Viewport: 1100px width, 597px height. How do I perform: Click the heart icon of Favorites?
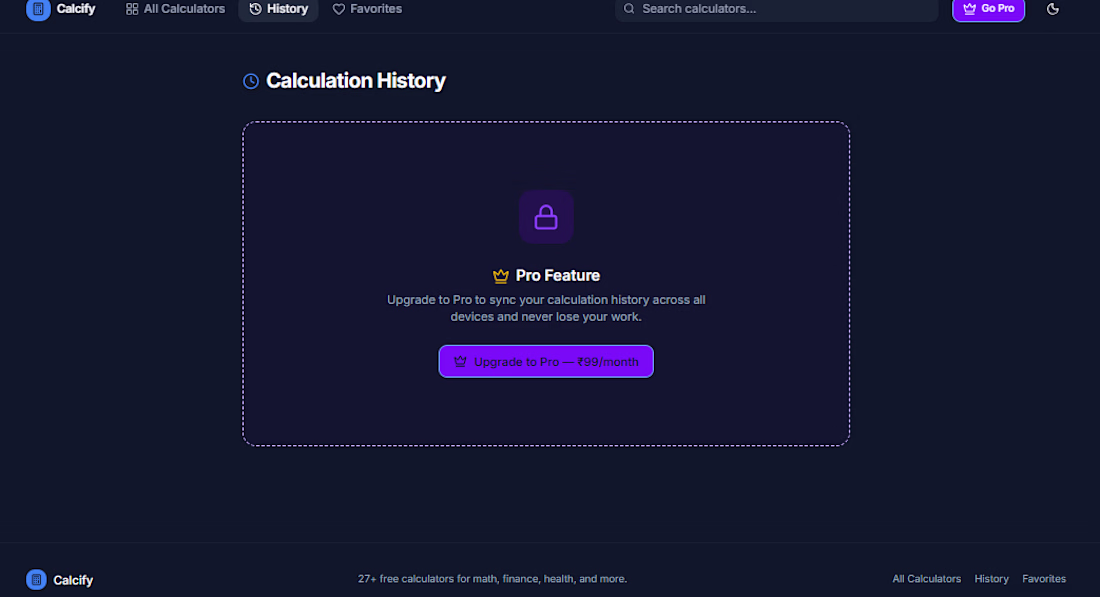(x=339, y=9)
